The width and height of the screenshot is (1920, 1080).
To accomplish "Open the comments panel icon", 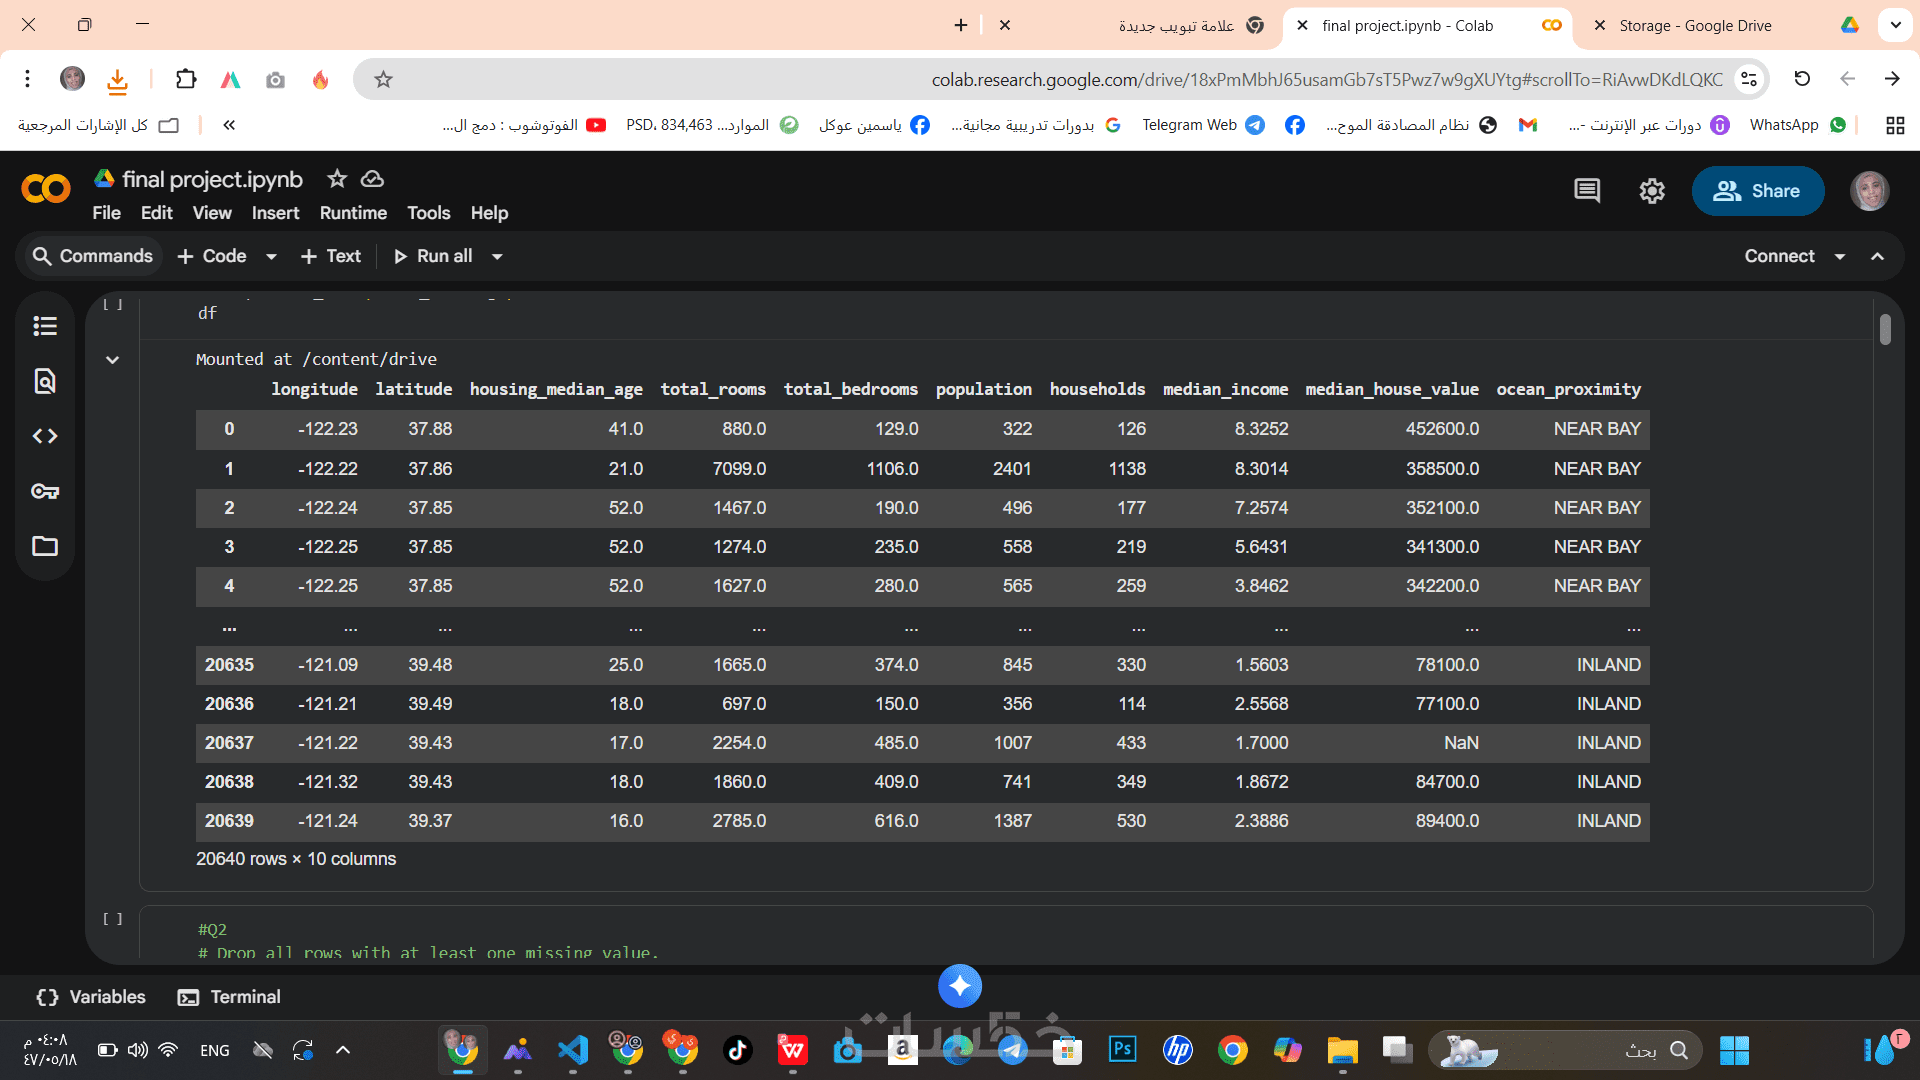I will click(x=1587, y=191).
